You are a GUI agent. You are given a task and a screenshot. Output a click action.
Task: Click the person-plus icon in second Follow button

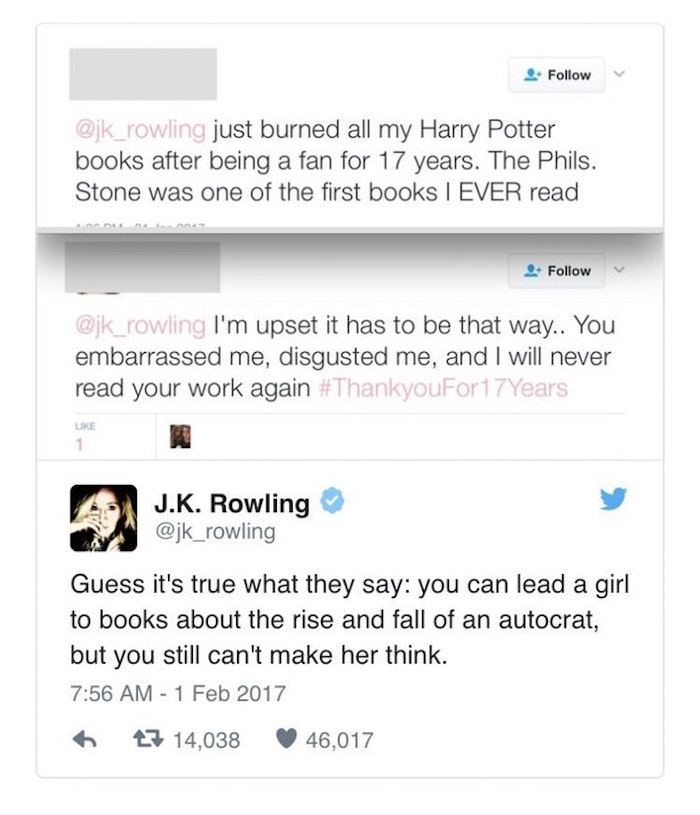pyautogui.click(x=532, y=270)
